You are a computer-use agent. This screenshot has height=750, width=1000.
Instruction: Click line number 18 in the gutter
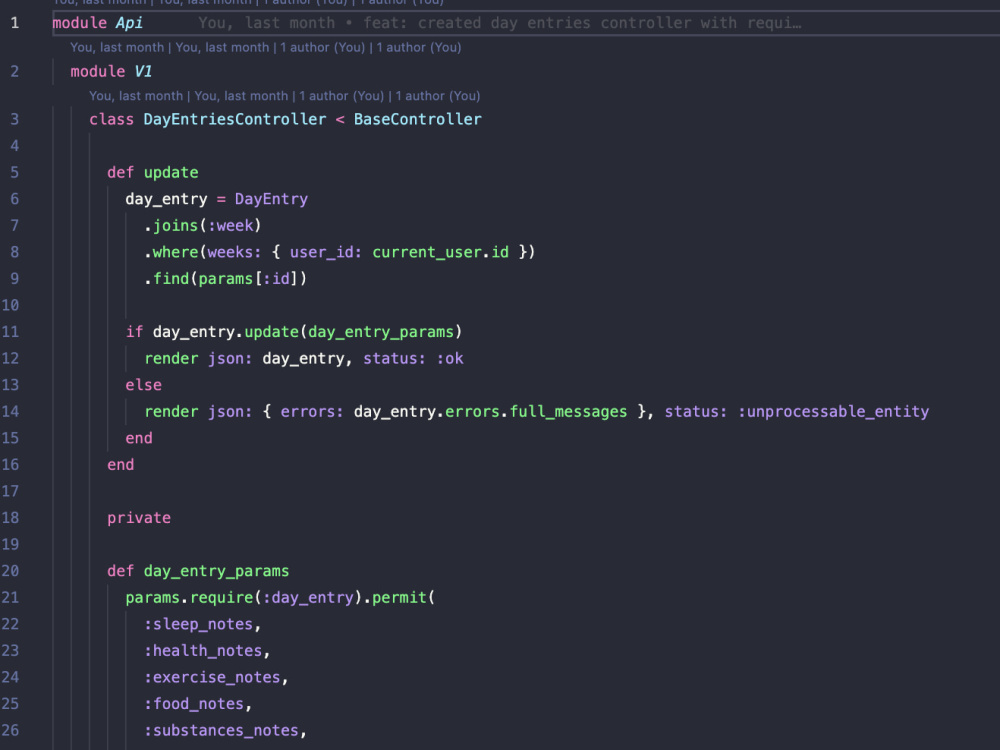pyautogui.click(x=10, y=518)
